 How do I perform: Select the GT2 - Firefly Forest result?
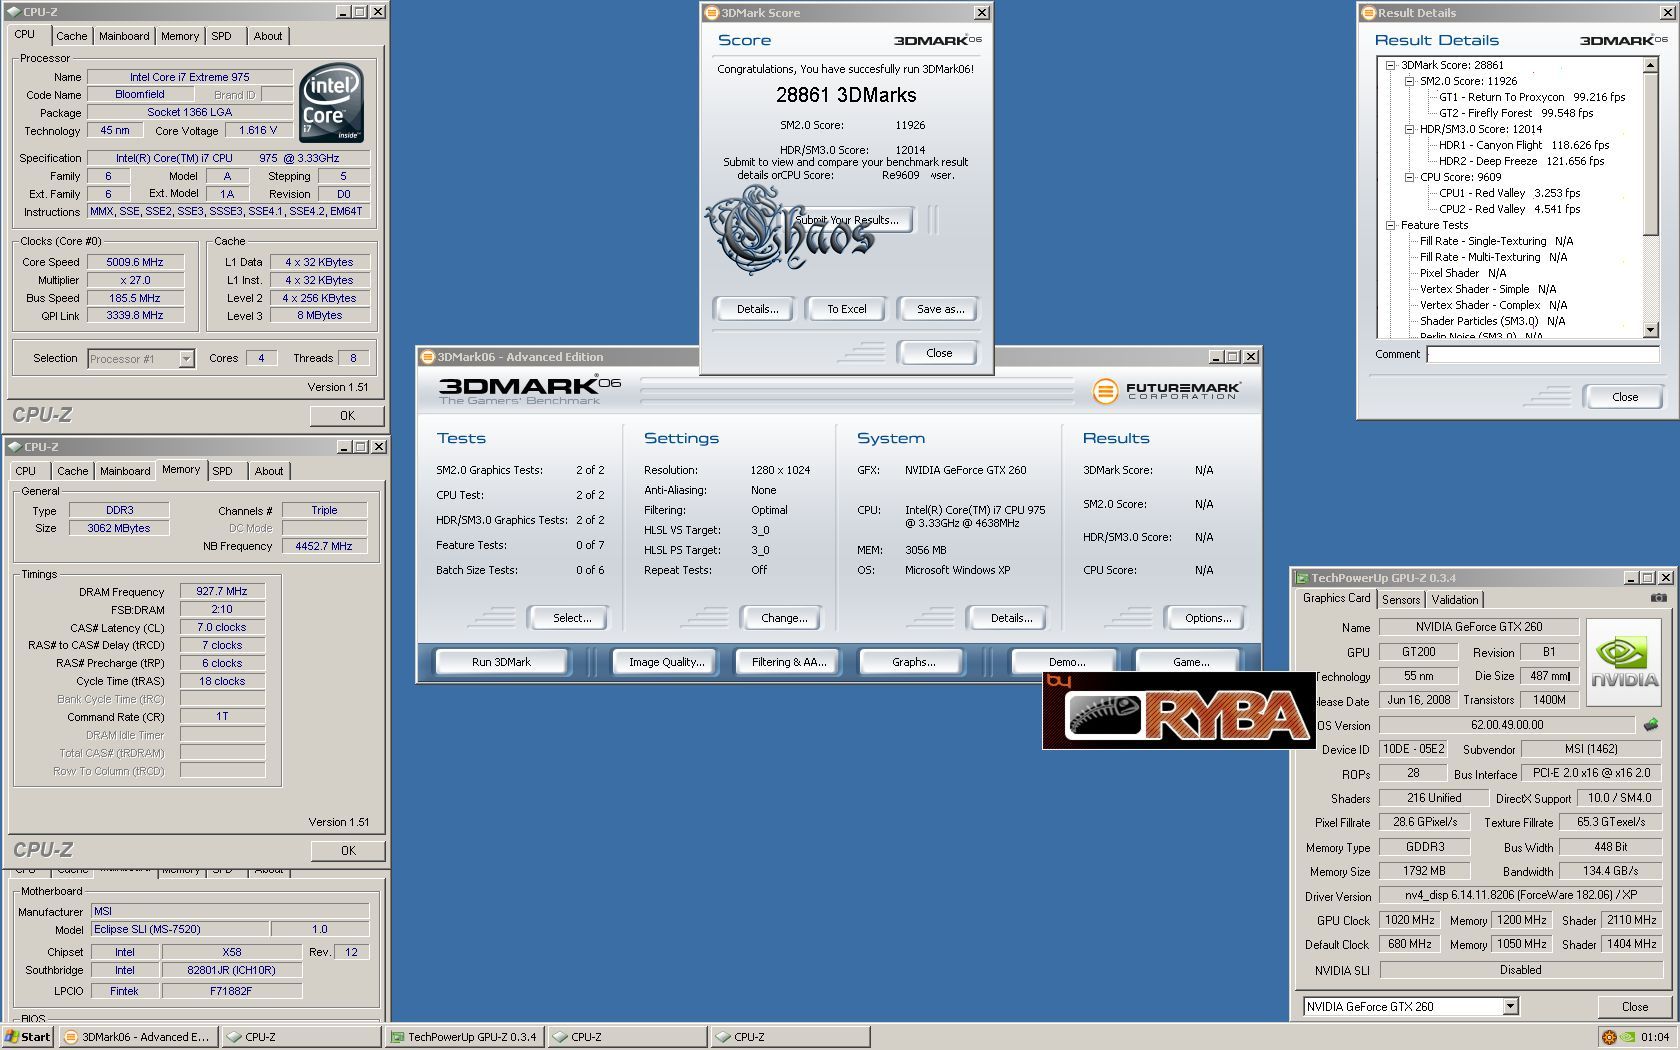click(x=1516, y=113)
